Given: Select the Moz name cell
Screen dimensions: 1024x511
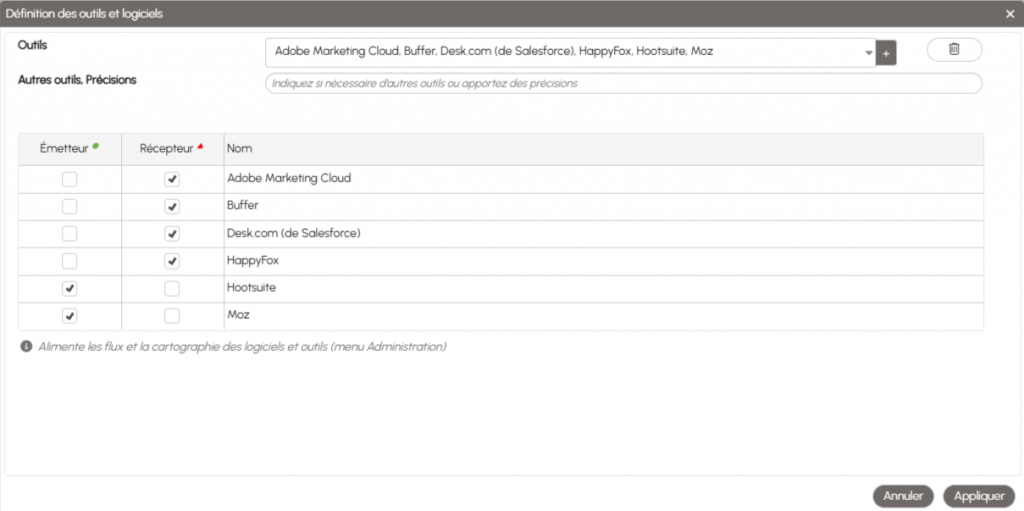Looking at the screenshot, I should [x=604, y=316].
